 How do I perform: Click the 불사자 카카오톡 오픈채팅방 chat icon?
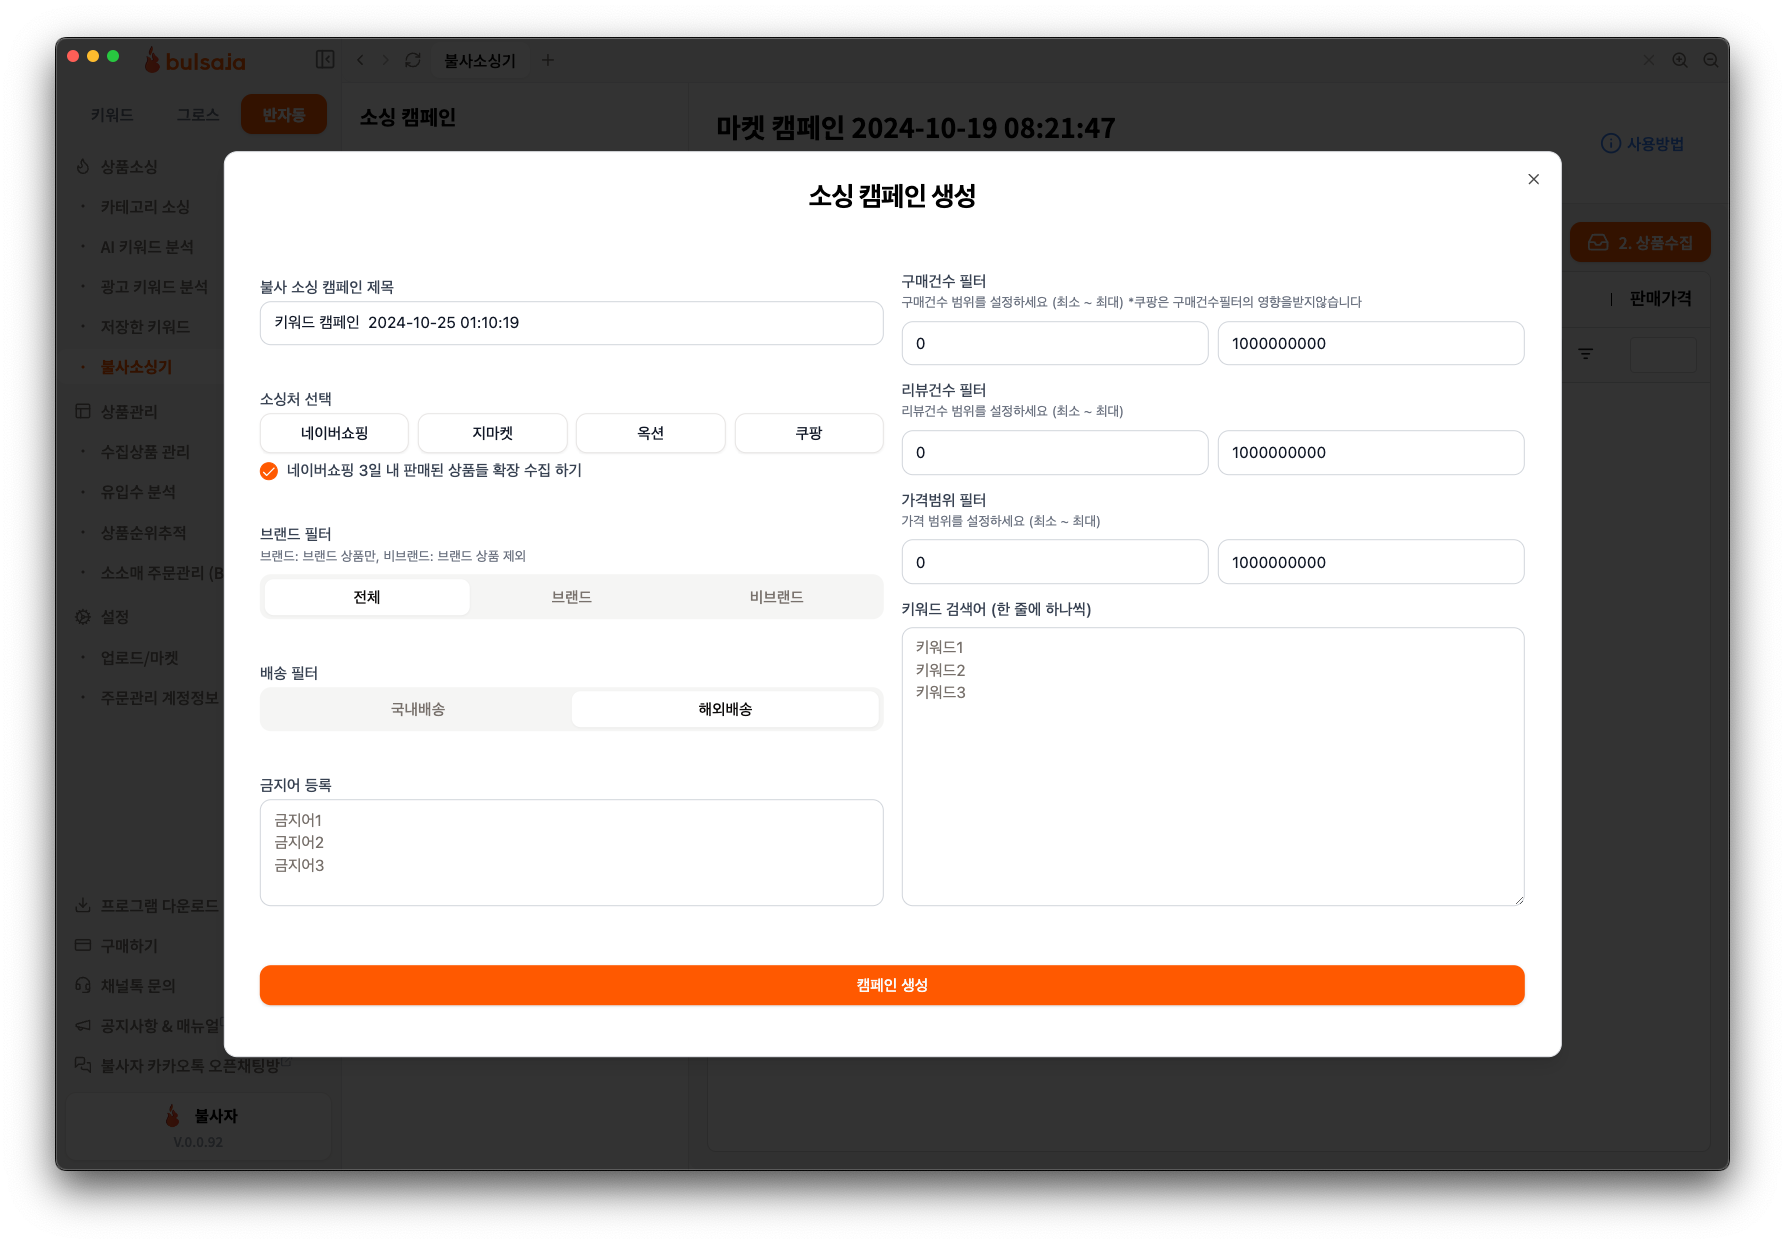(x=83, y=1066)
